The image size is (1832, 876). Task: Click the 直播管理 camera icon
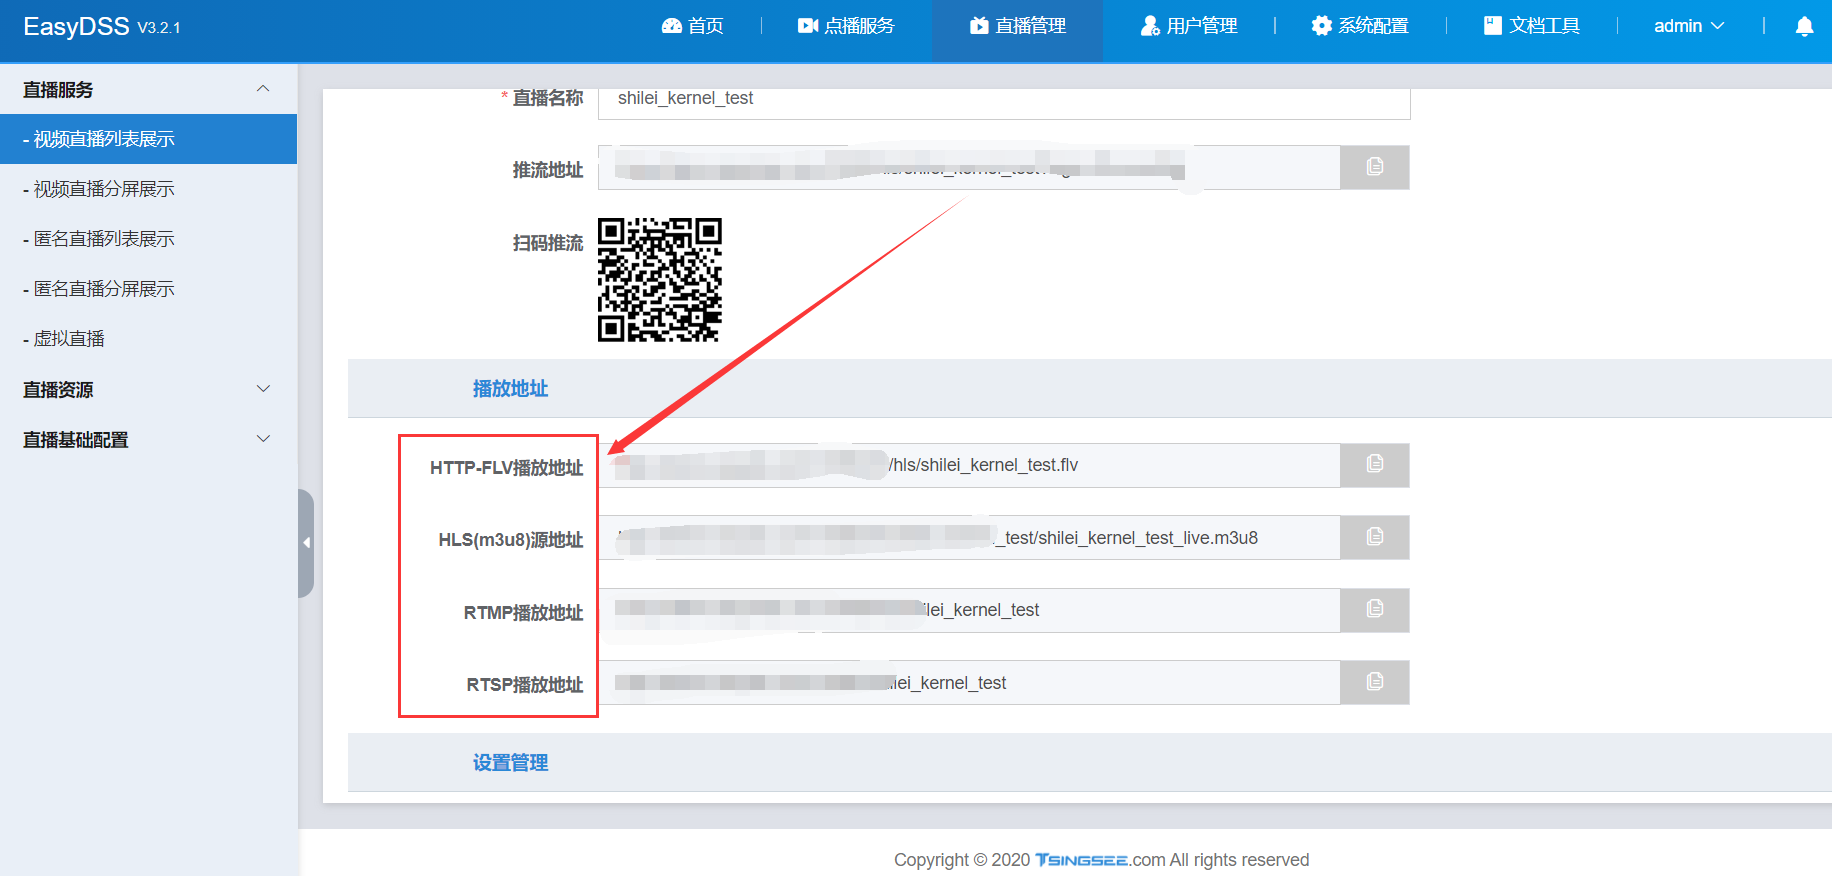(x=979, y=26)
